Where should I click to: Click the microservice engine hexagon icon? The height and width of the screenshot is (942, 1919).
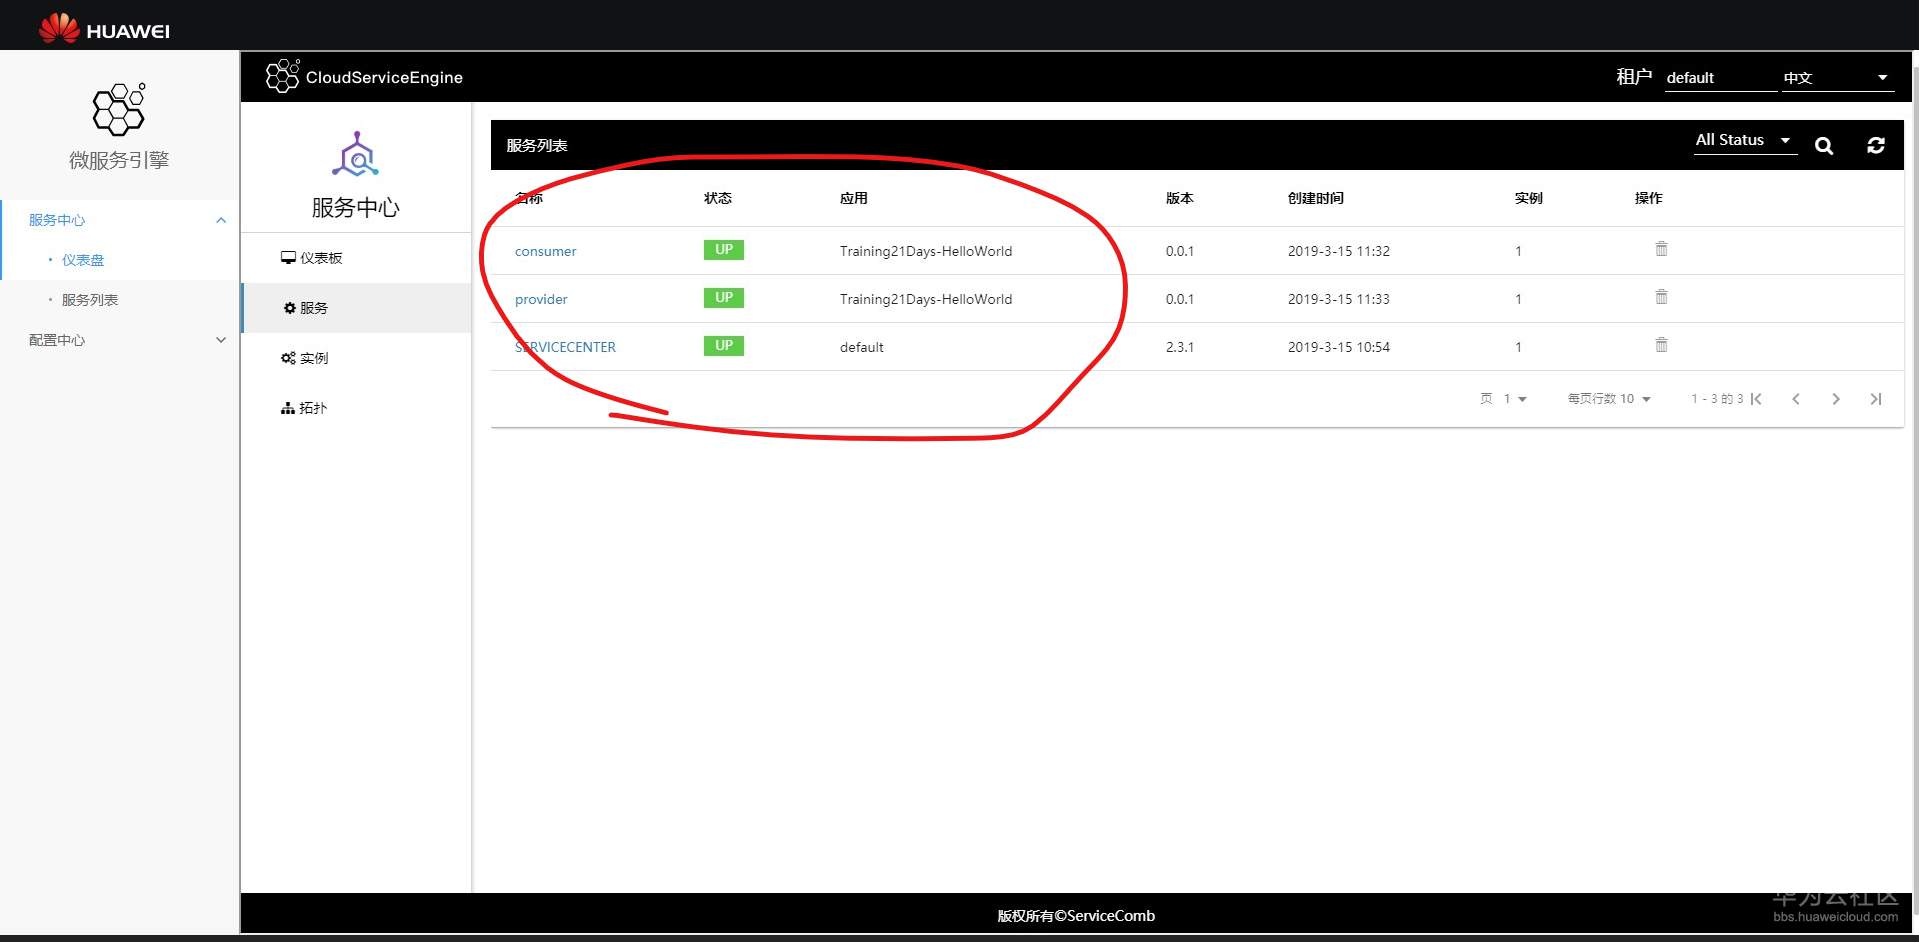(x=119, y=109)
